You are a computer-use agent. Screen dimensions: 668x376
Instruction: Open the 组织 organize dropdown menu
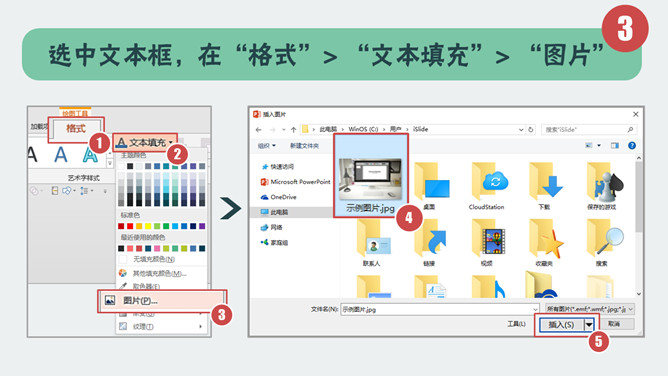(266, 146)
